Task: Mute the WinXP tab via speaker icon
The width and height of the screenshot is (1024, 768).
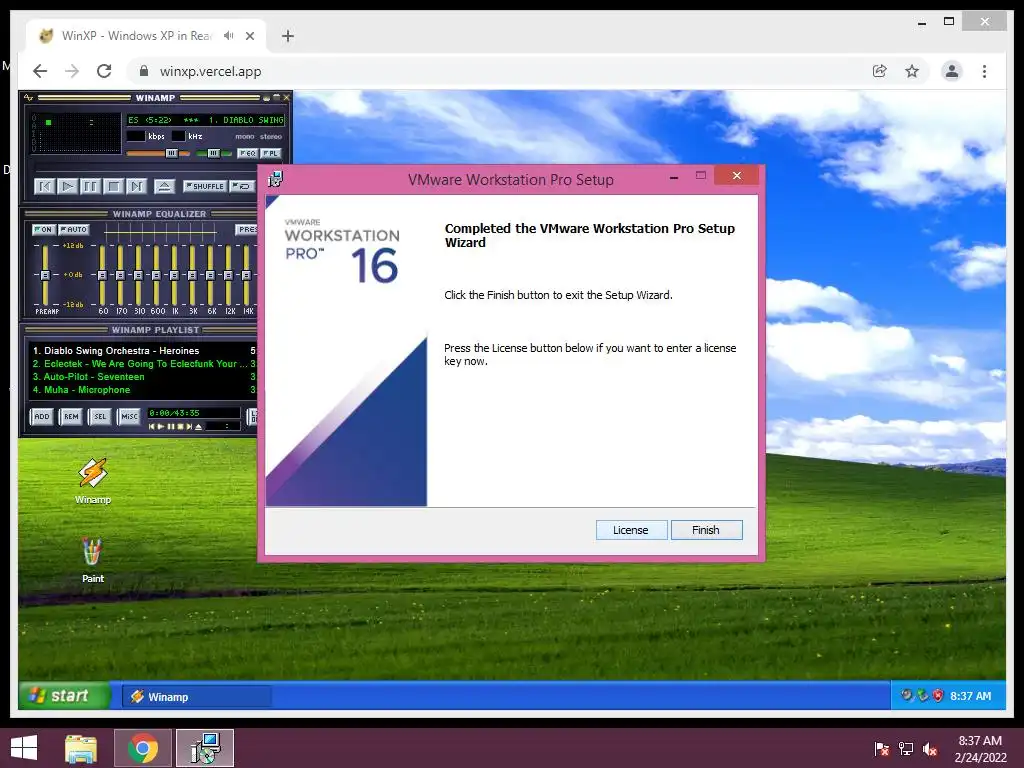Action: tap(228, 36)
